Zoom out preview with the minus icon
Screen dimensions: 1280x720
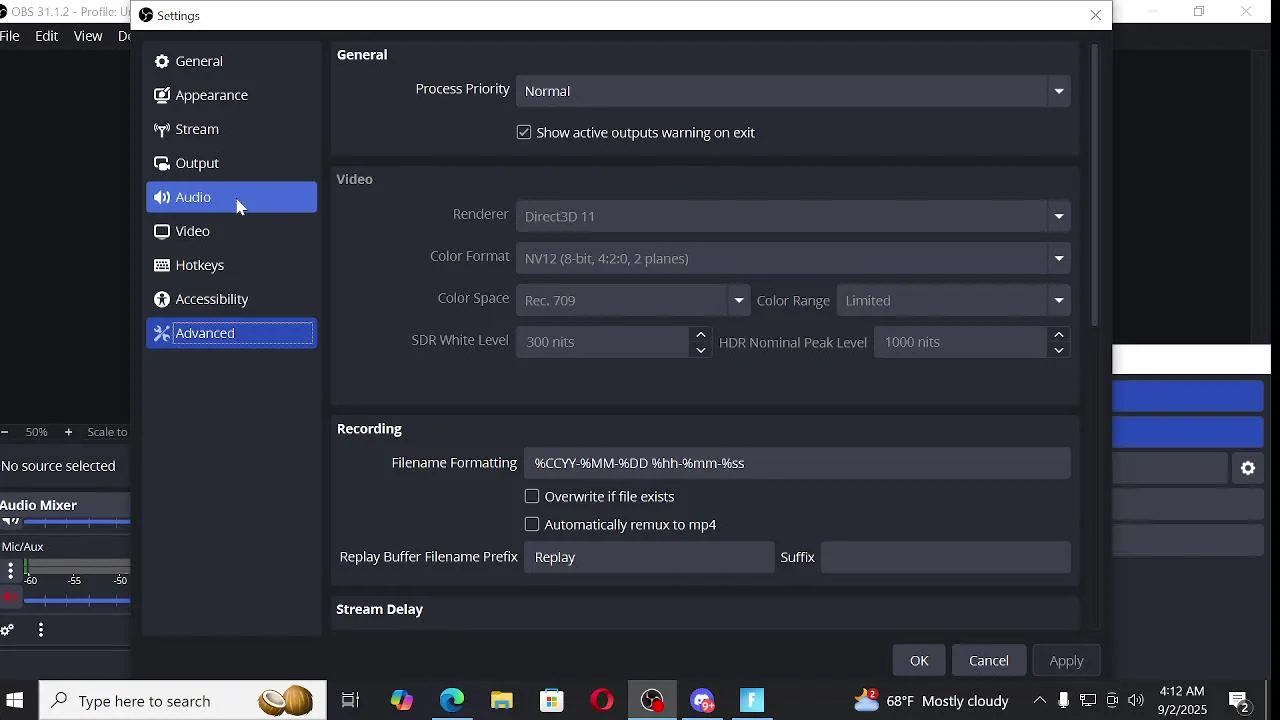click(5, 432)
